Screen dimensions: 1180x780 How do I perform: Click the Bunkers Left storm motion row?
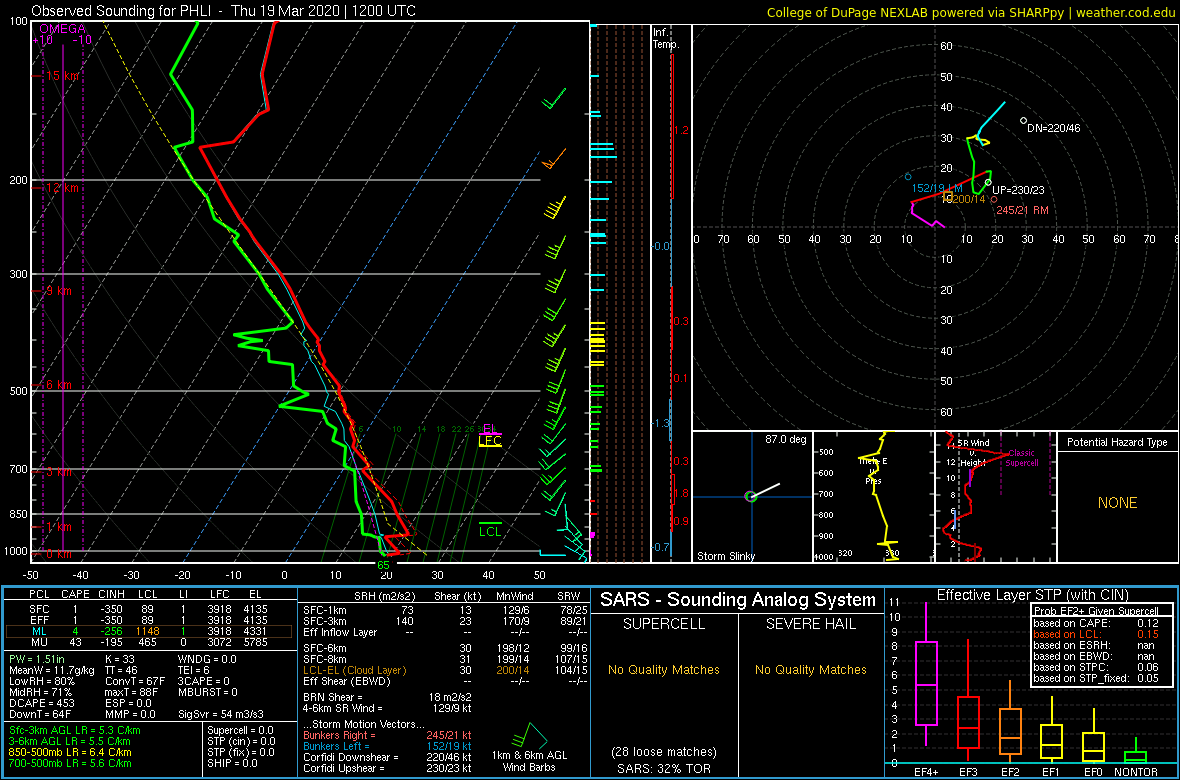(x=386, y=745)
